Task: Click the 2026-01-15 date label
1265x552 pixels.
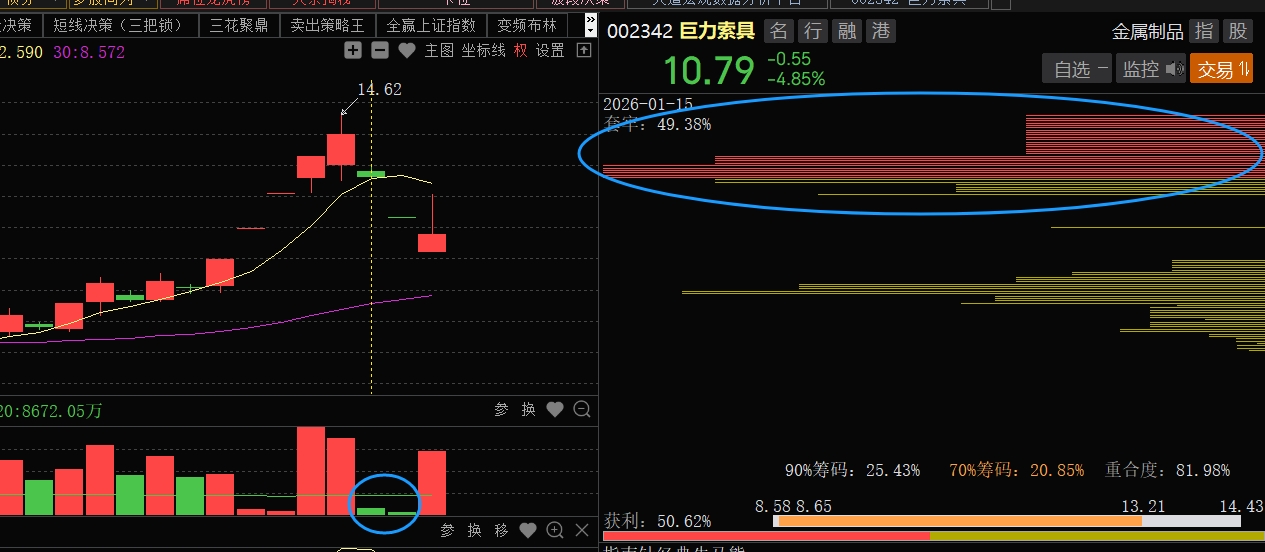Action: point(648,105)
